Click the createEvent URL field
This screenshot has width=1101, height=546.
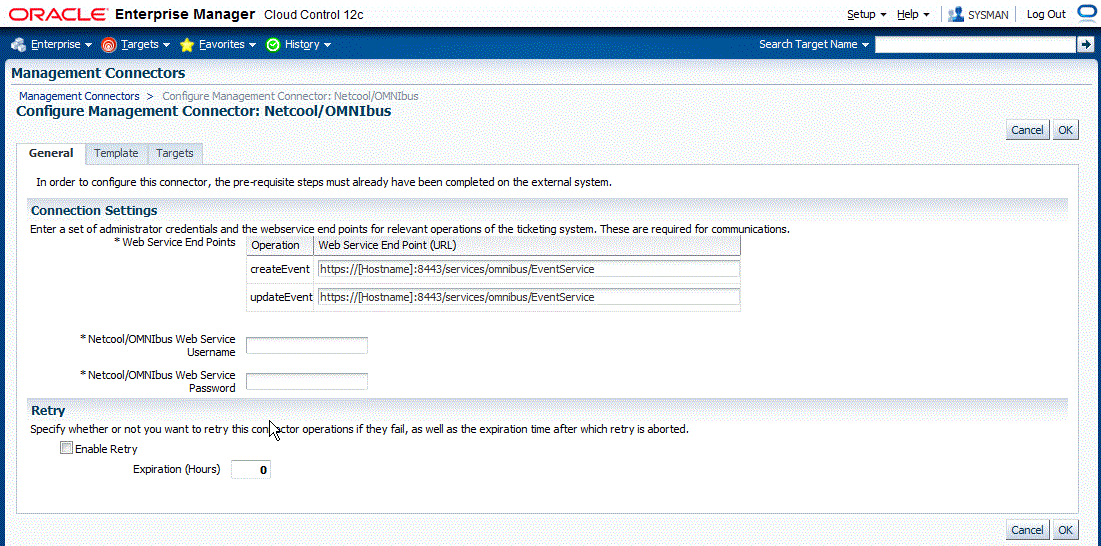(x=528, y=269)
